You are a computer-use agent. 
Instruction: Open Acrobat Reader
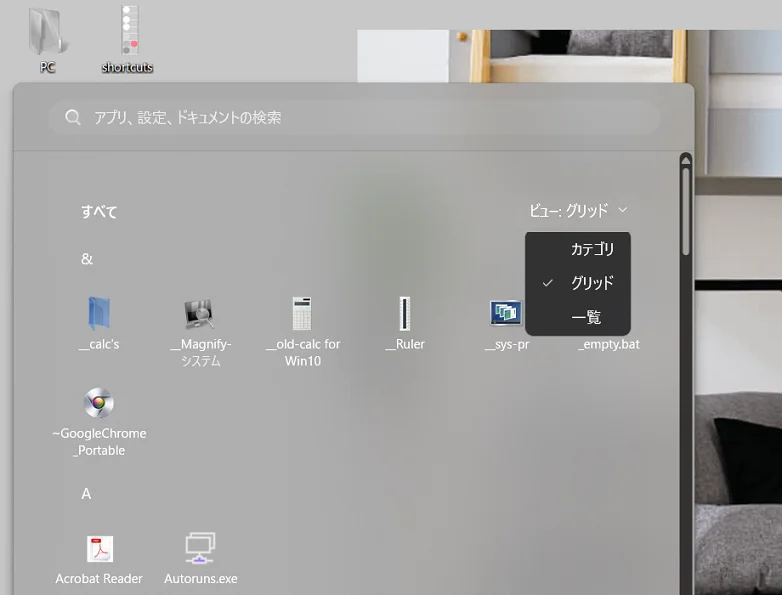click(99, 549)
